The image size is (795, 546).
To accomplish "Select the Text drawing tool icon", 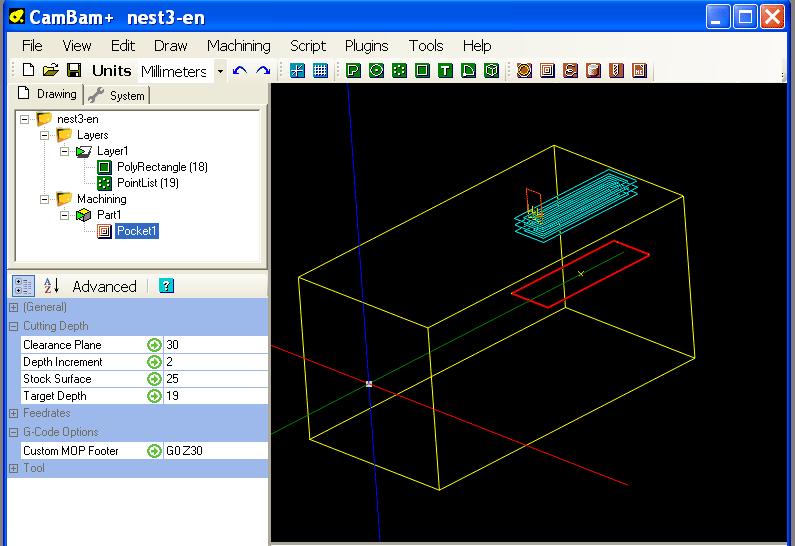I will click(x=445, y=71).
